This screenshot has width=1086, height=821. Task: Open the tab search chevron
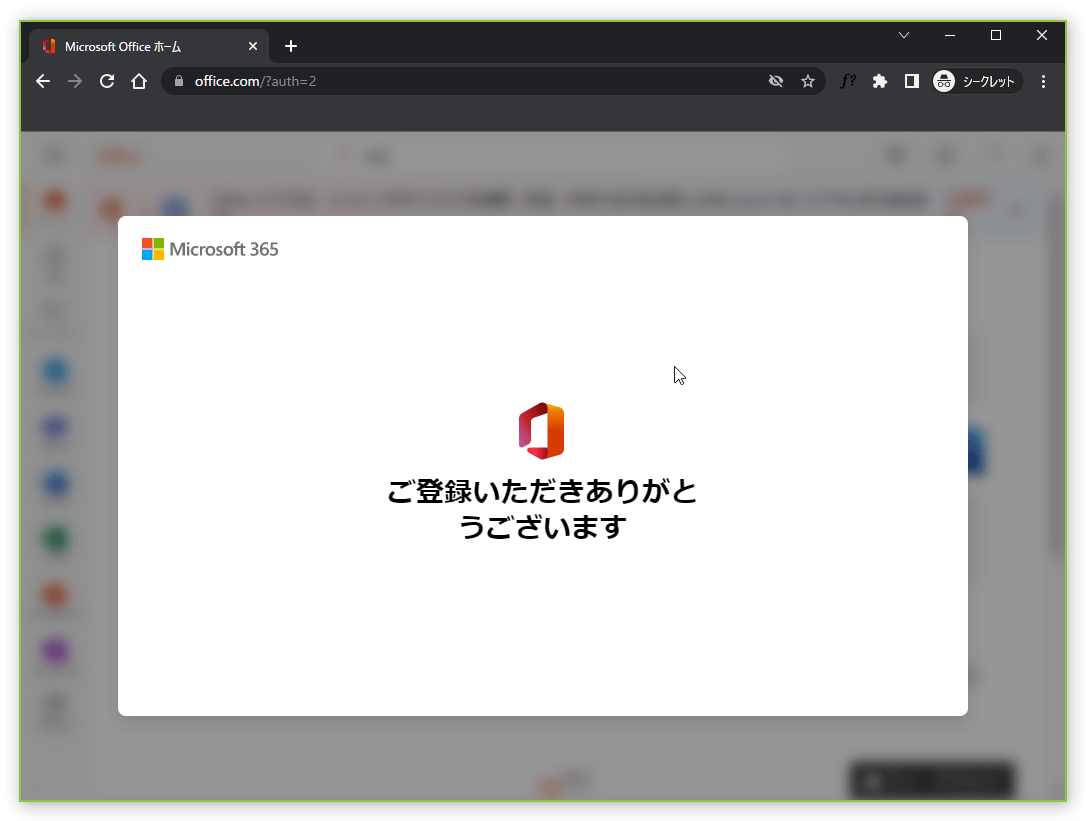pos(904,35)
